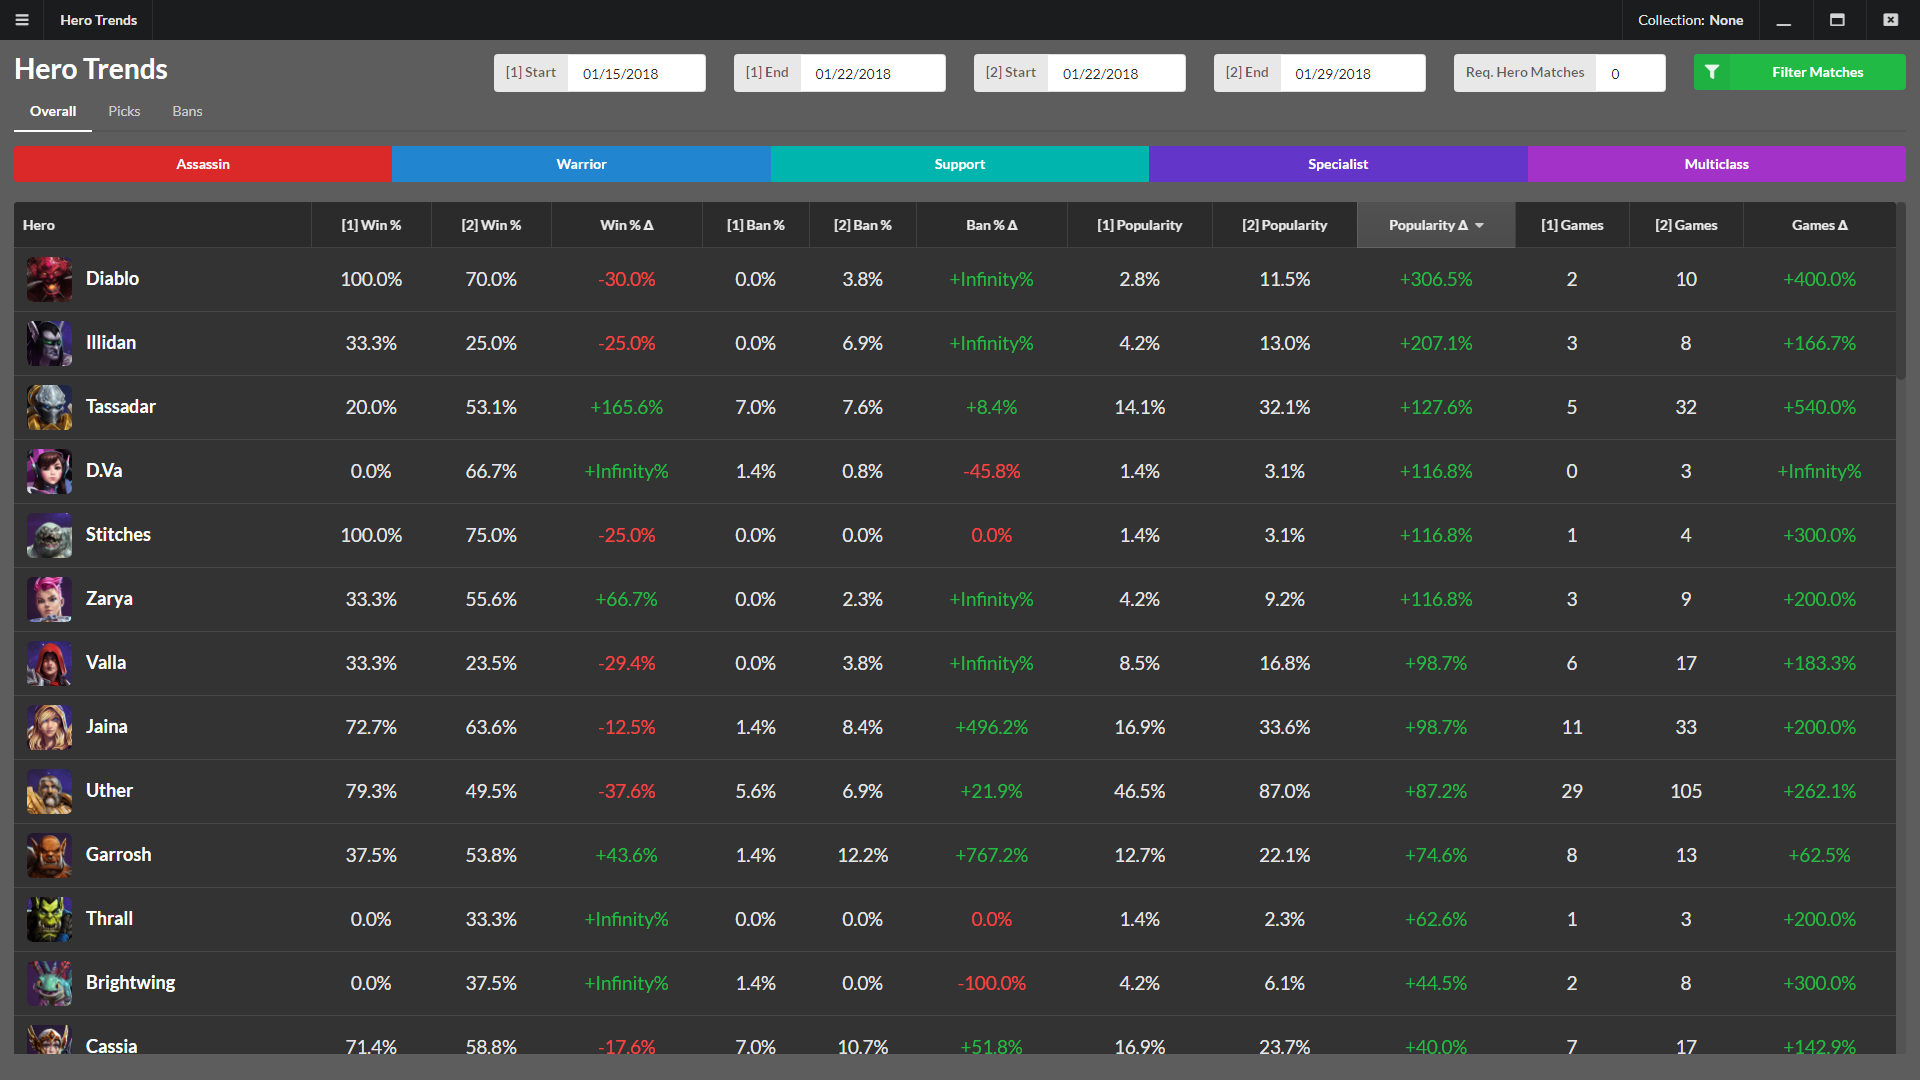Click the Popularity Δ sort arrow
Viewport: 1920px width, 1080px height.
tap(1479, 226)
